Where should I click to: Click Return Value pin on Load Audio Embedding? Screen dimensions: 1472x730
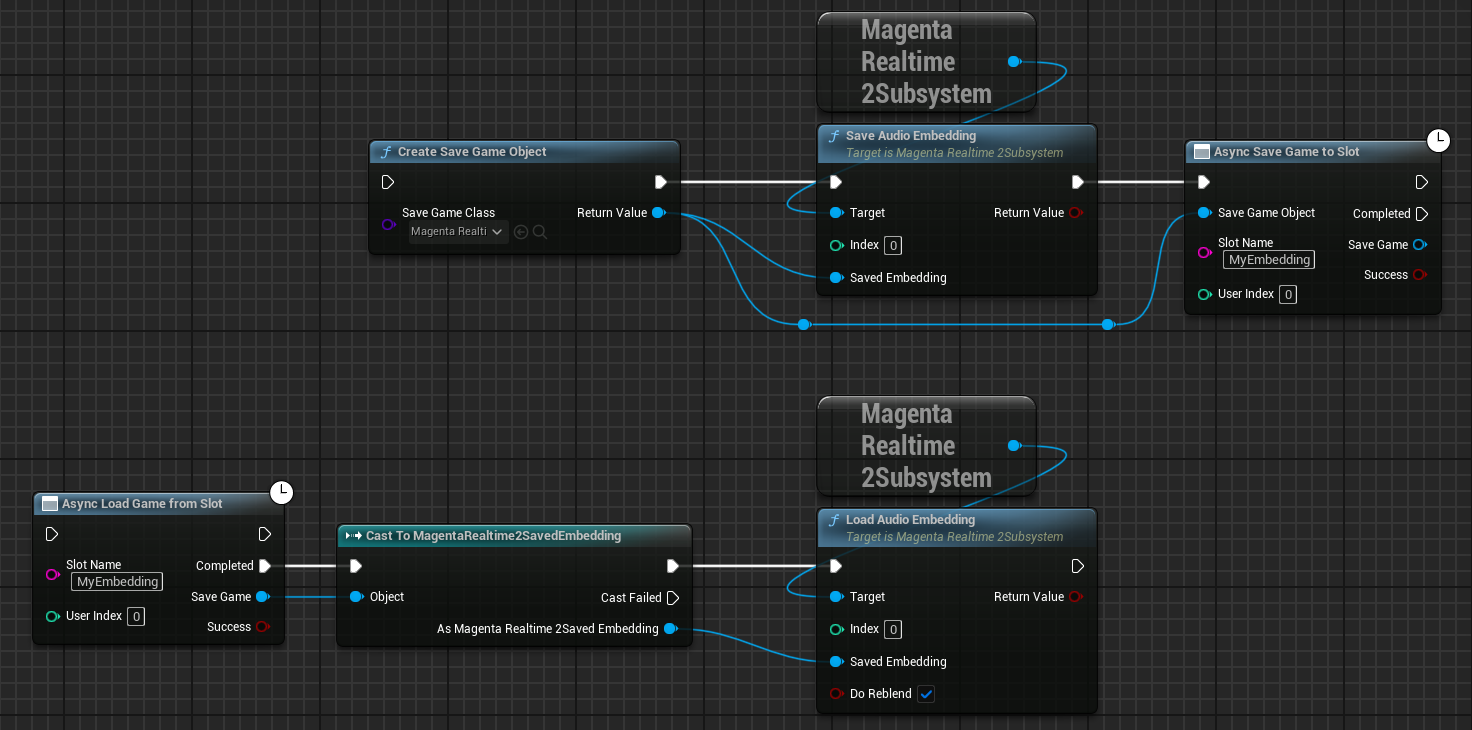1076,597
